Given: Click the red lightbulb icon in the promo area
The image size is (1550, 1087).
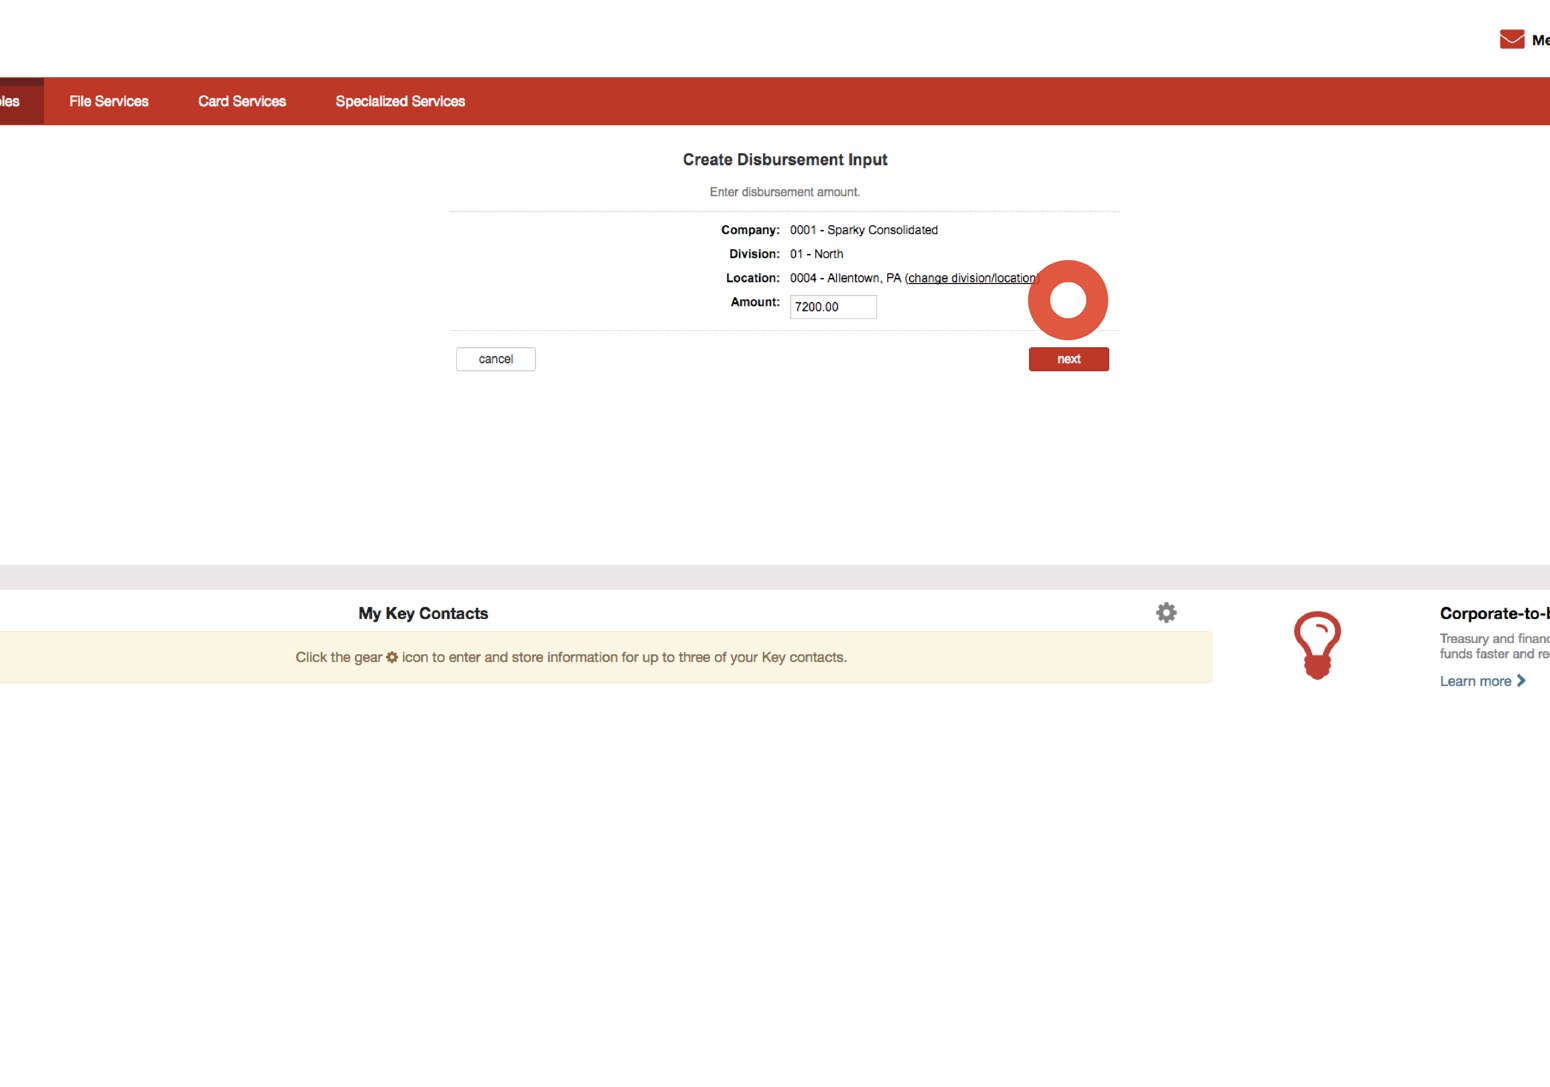Looking at the screenshot, I should (x=1317, y=645).
